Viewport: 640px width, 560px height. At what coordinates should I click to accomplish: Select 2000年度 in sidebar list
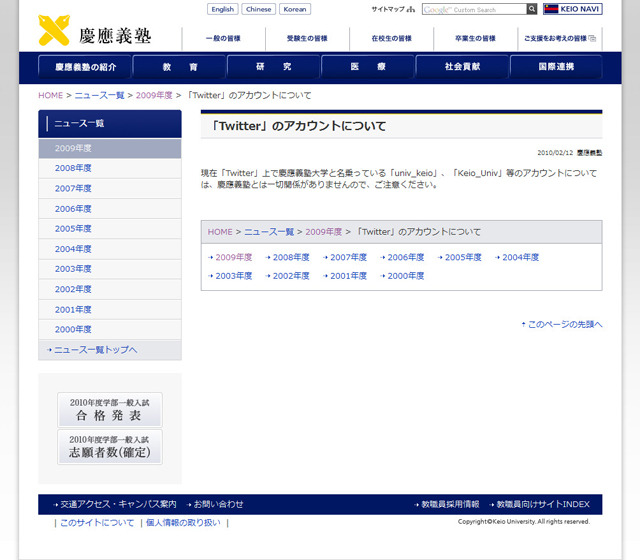(110, 329)
